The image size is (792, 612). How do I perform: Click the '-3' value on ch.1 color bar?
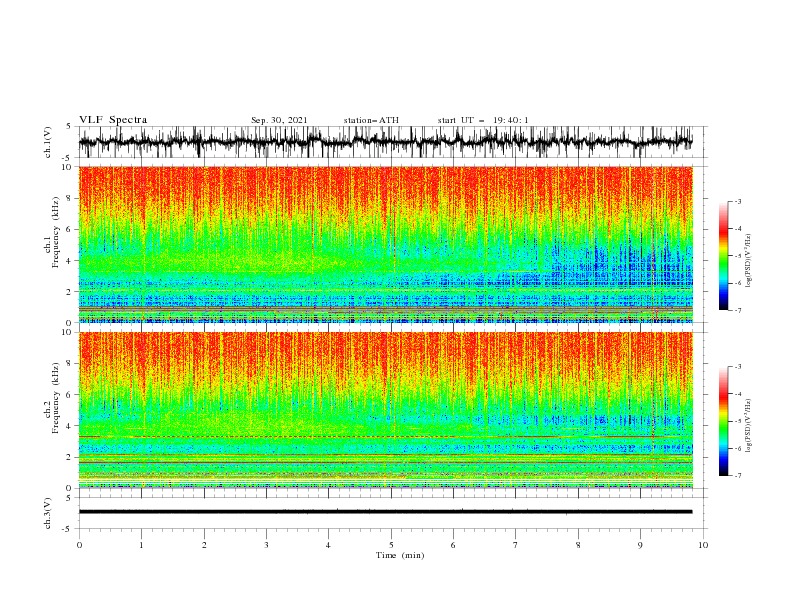click(x=737, y=201)
